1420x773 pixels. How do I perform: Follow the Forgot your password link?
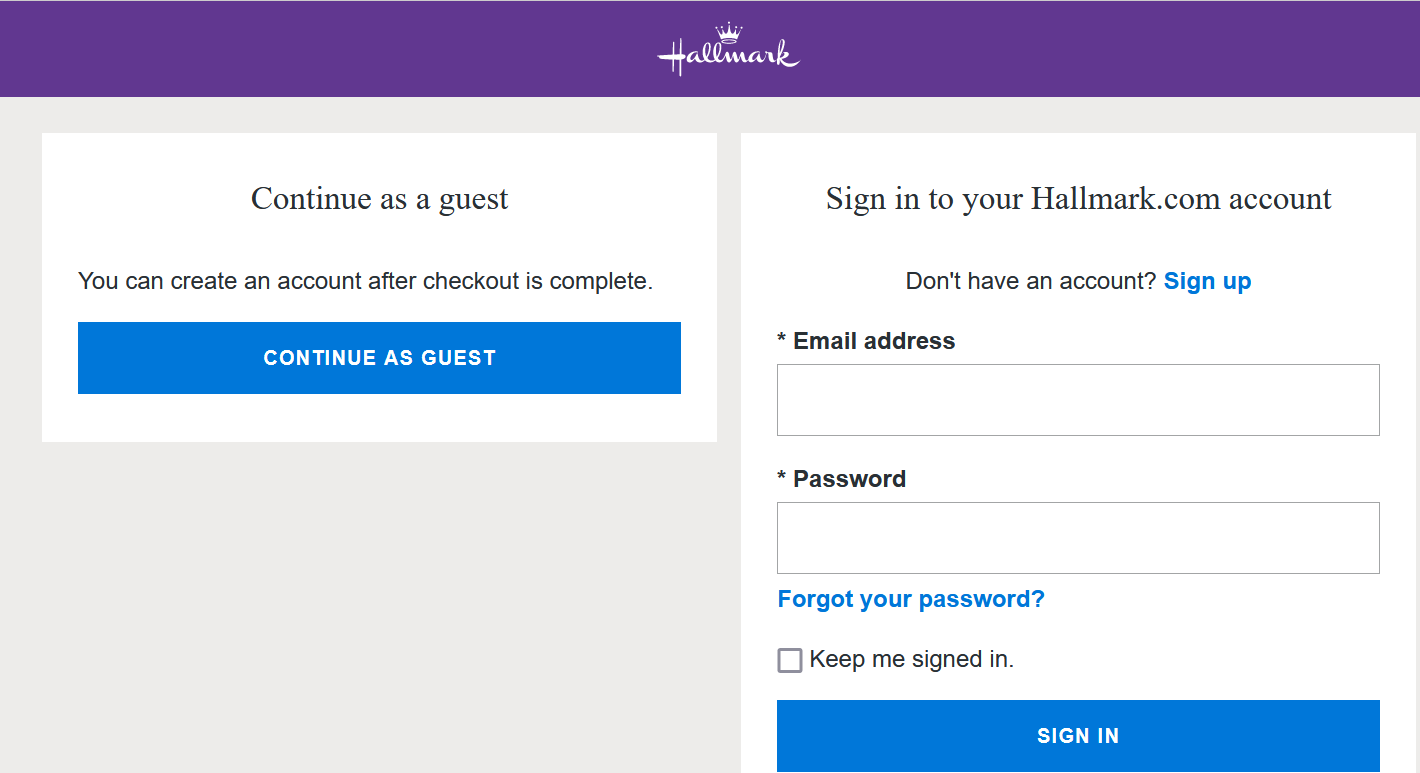coord(911,599)
